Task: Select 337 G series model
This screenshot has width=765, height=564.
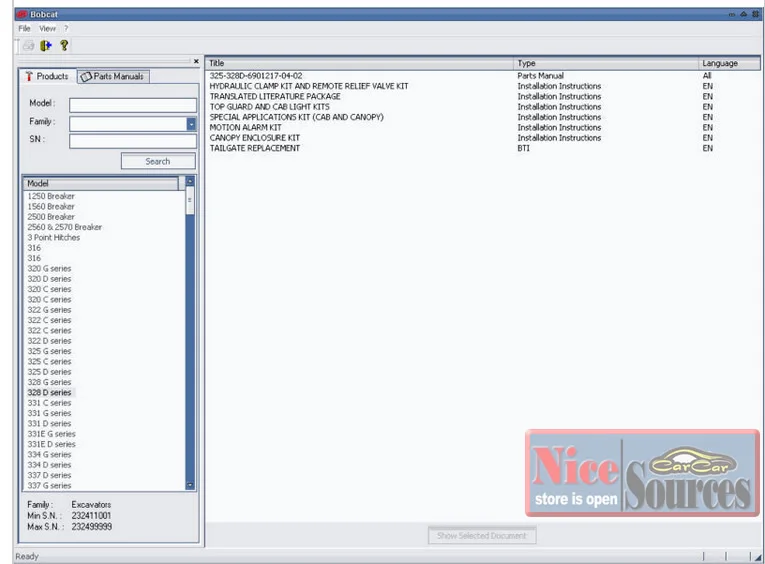Action: click(49, 485)
